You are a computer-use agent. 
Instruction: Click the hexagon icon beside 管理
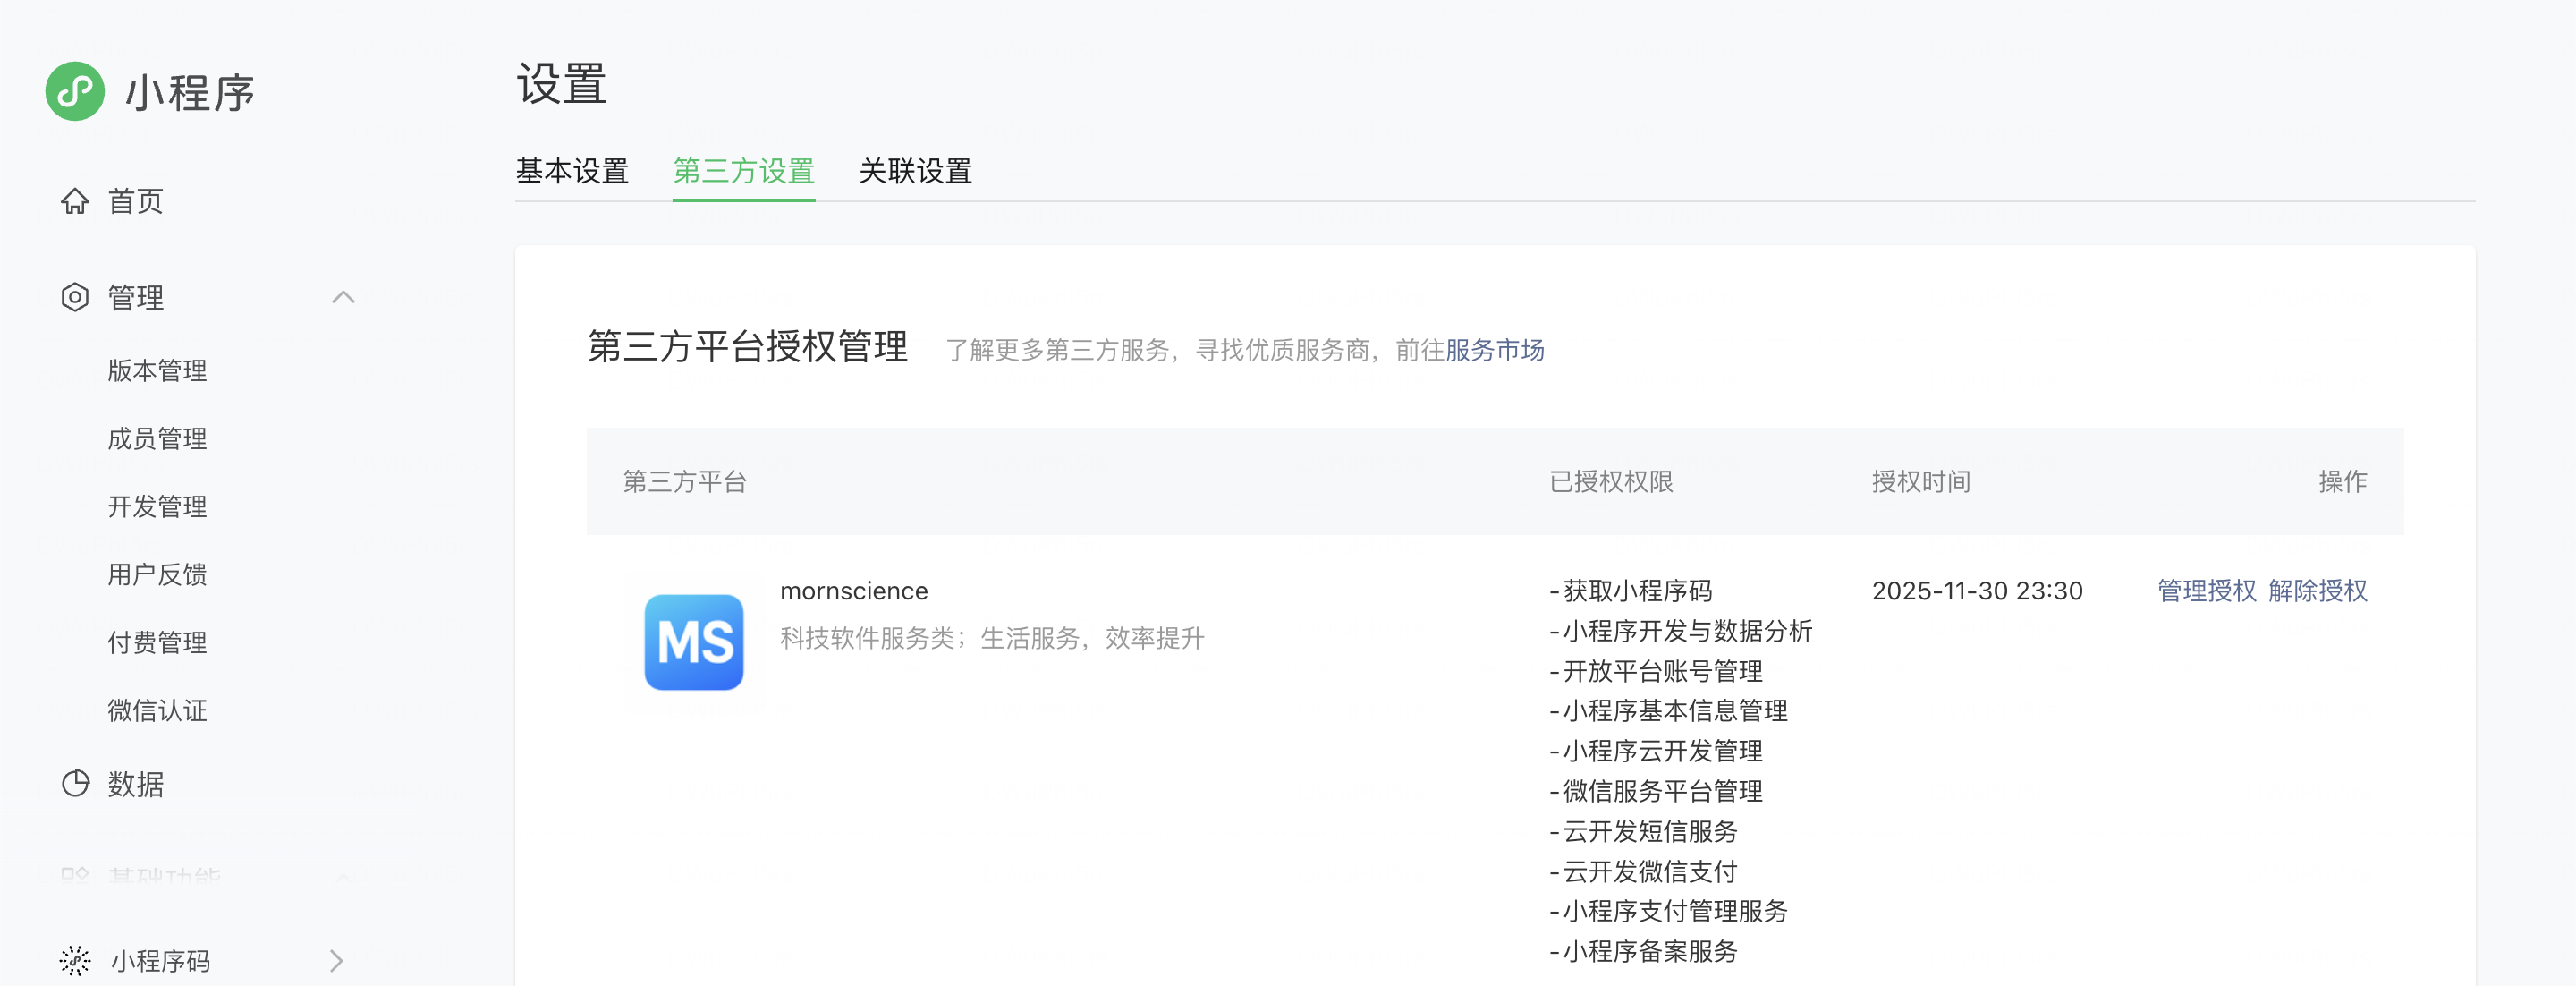pyautogui.click(x=75, y=297)
